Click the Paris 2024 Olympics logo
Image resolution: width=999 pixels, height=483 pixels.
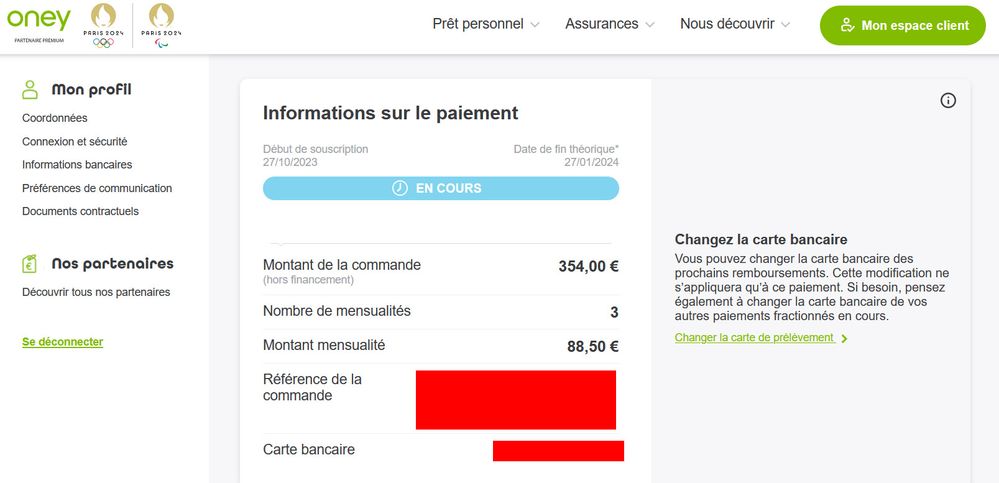tap(103, 25)
